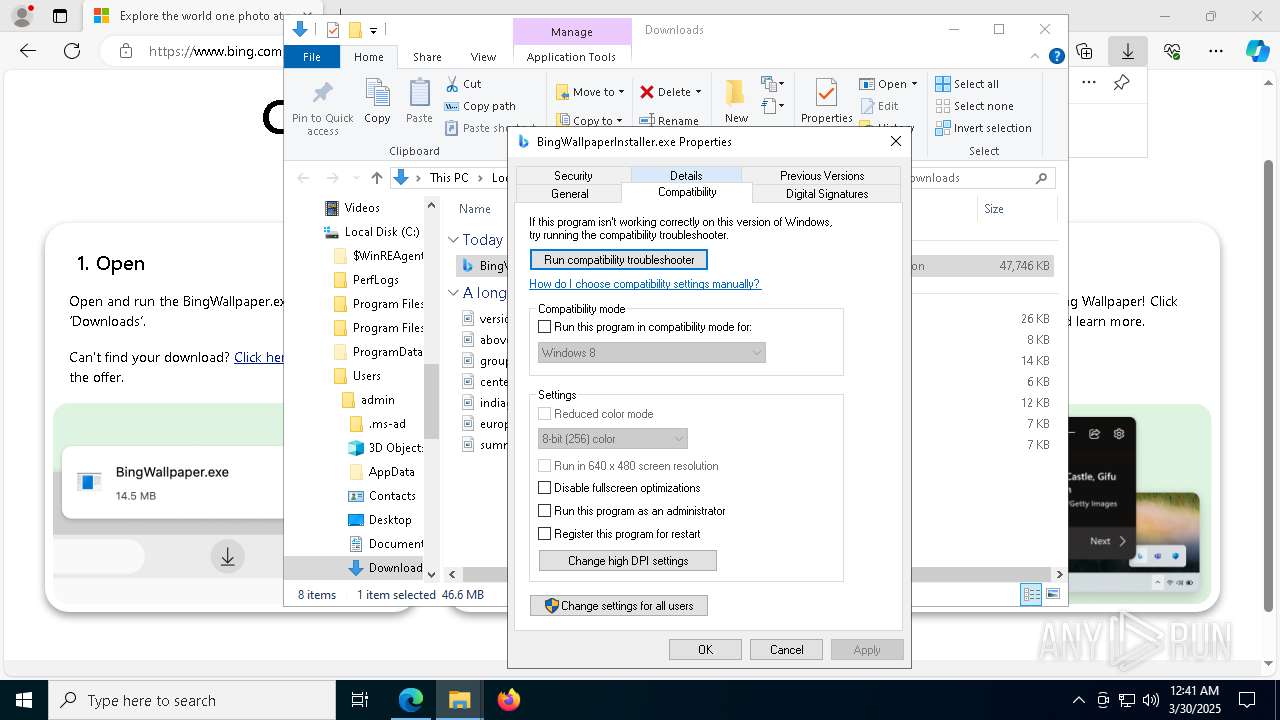
Task: Open the Previous Versions tab
Action: point(822,176)
